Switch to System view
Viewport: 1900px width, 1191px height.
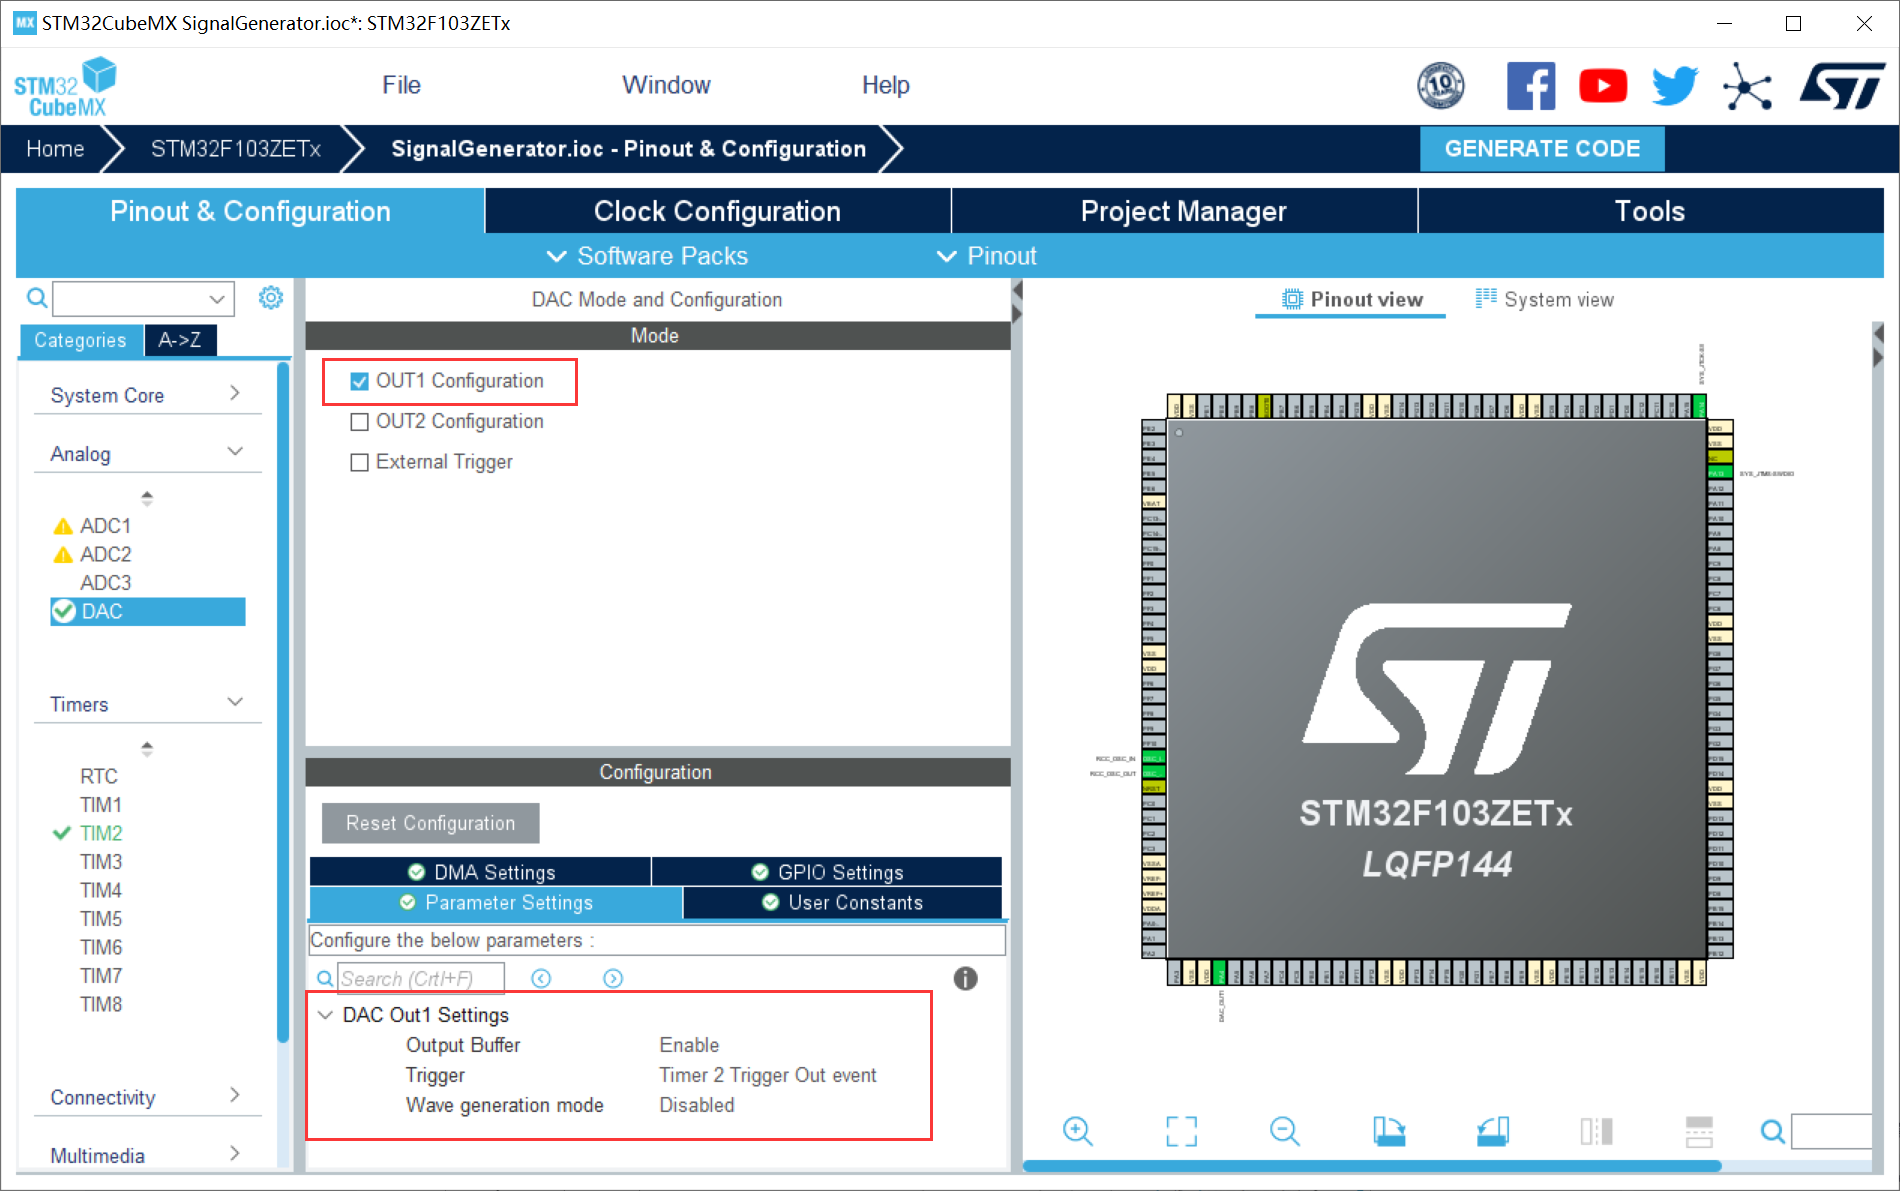[1545, 299]
